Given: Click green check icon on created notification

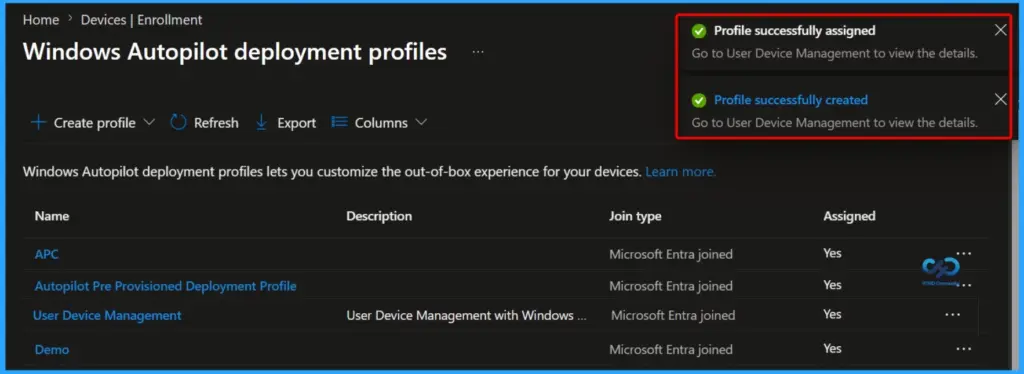Looking at the screenshot, I should coord(699,100).
